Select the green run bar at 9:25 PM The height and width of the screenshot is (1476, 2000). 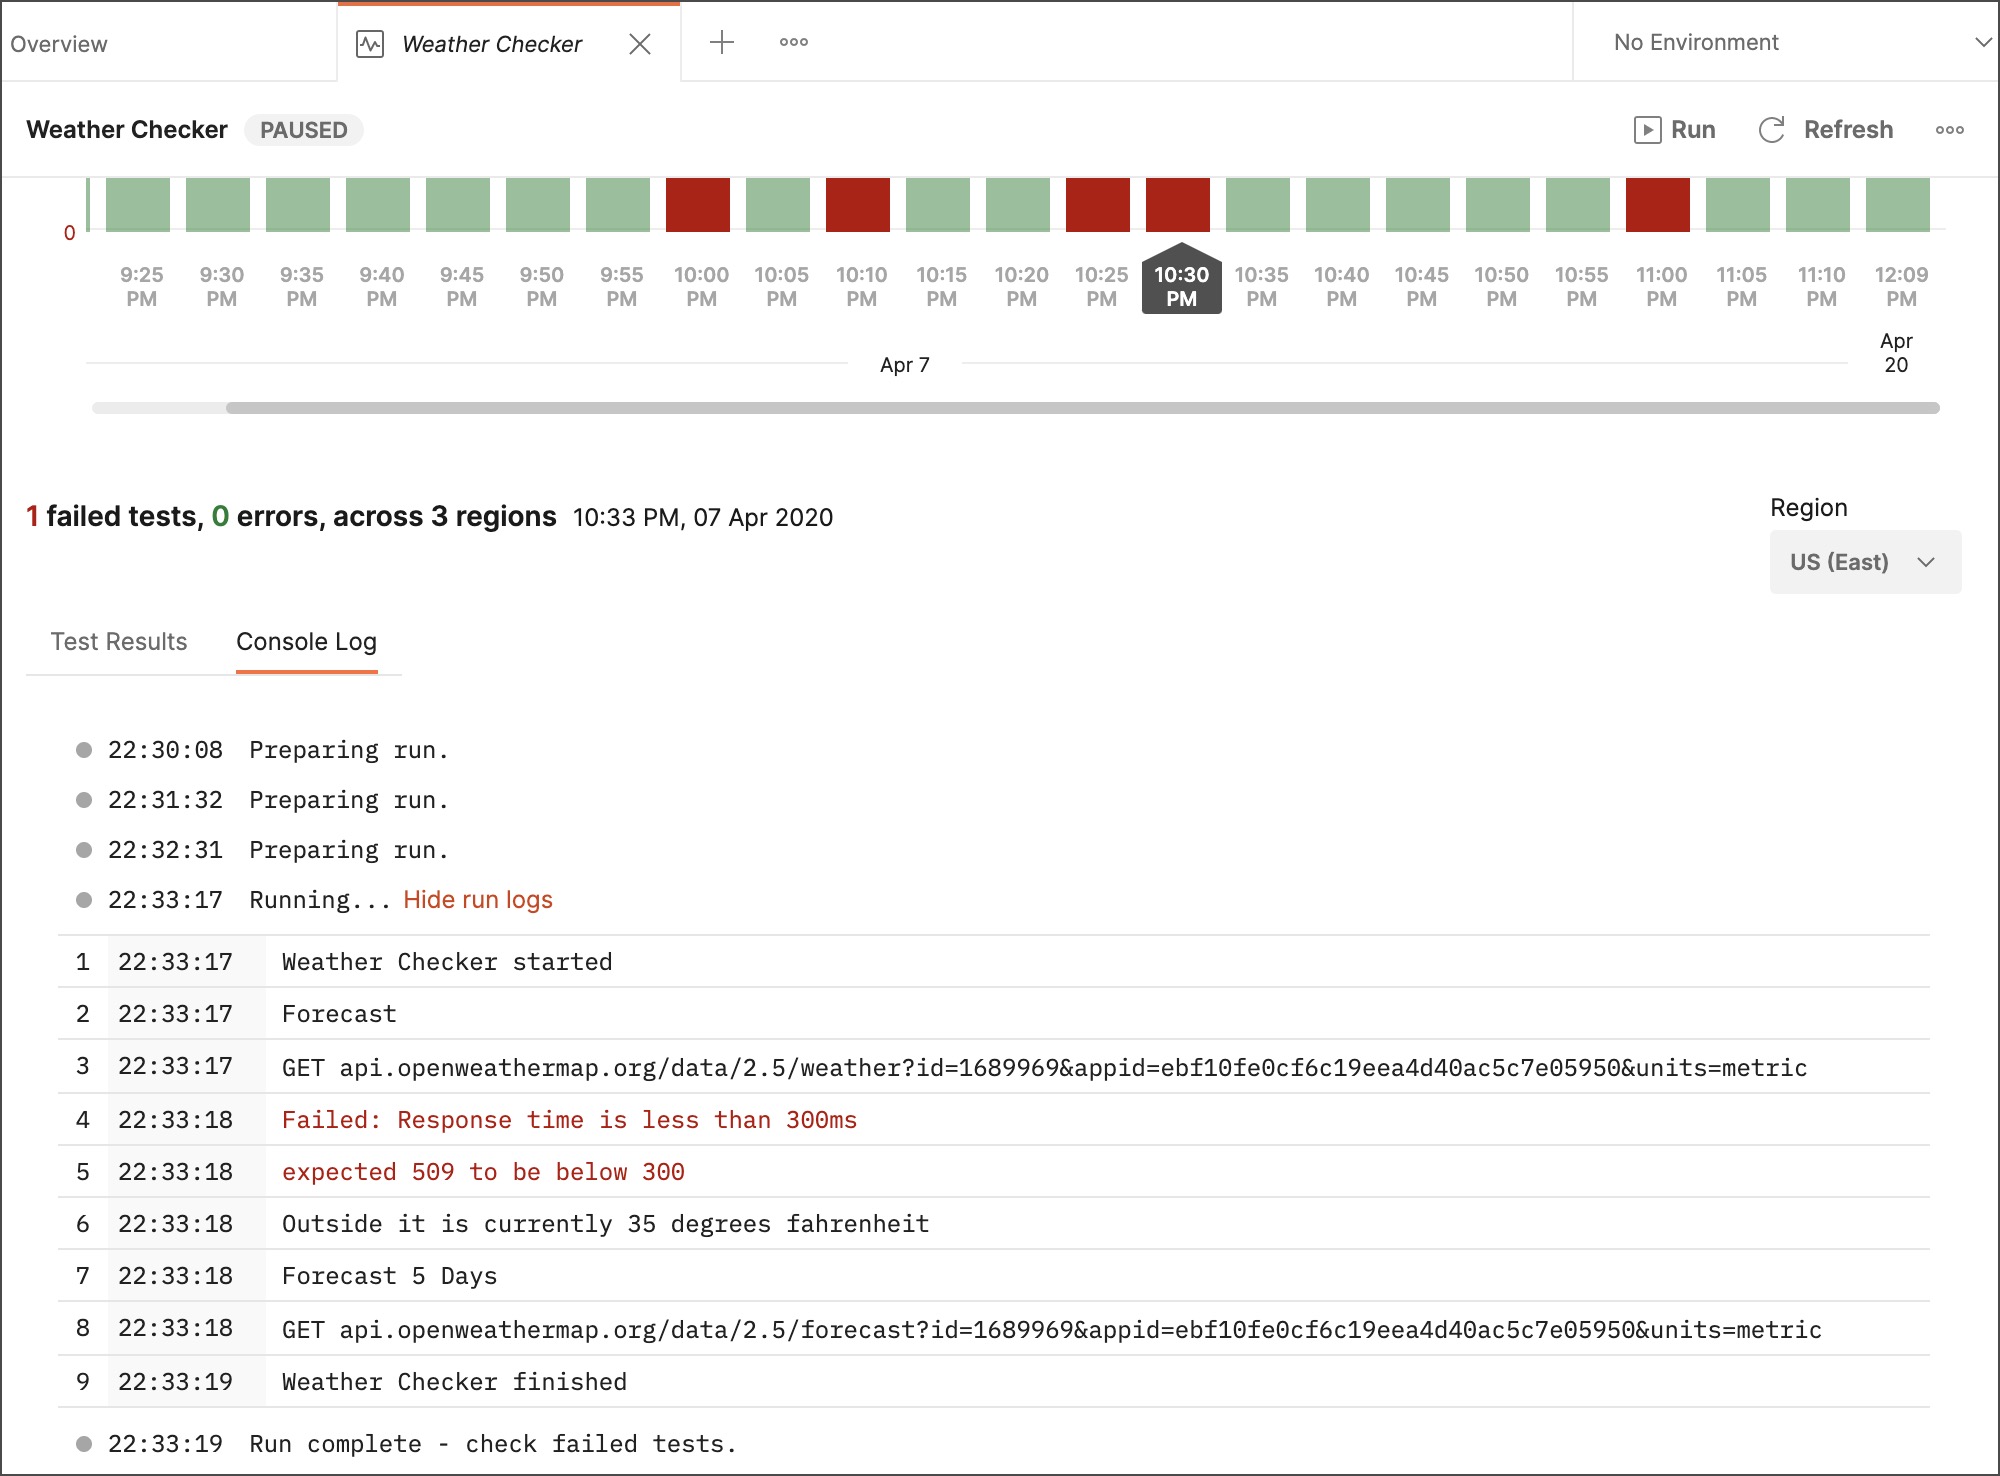point(140,205)
